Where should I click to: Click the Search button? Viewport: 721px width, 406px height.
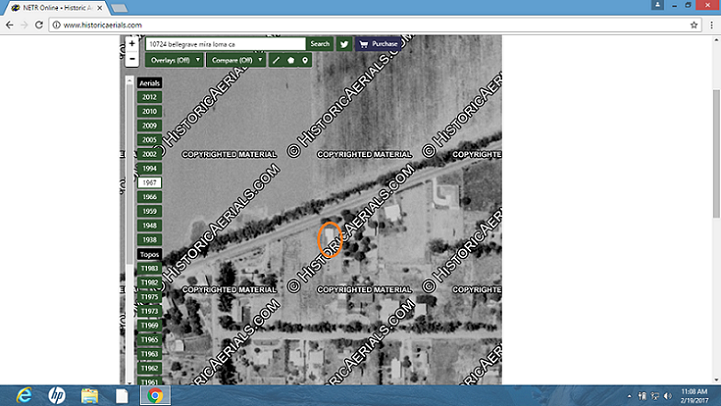tap(320, 44)
